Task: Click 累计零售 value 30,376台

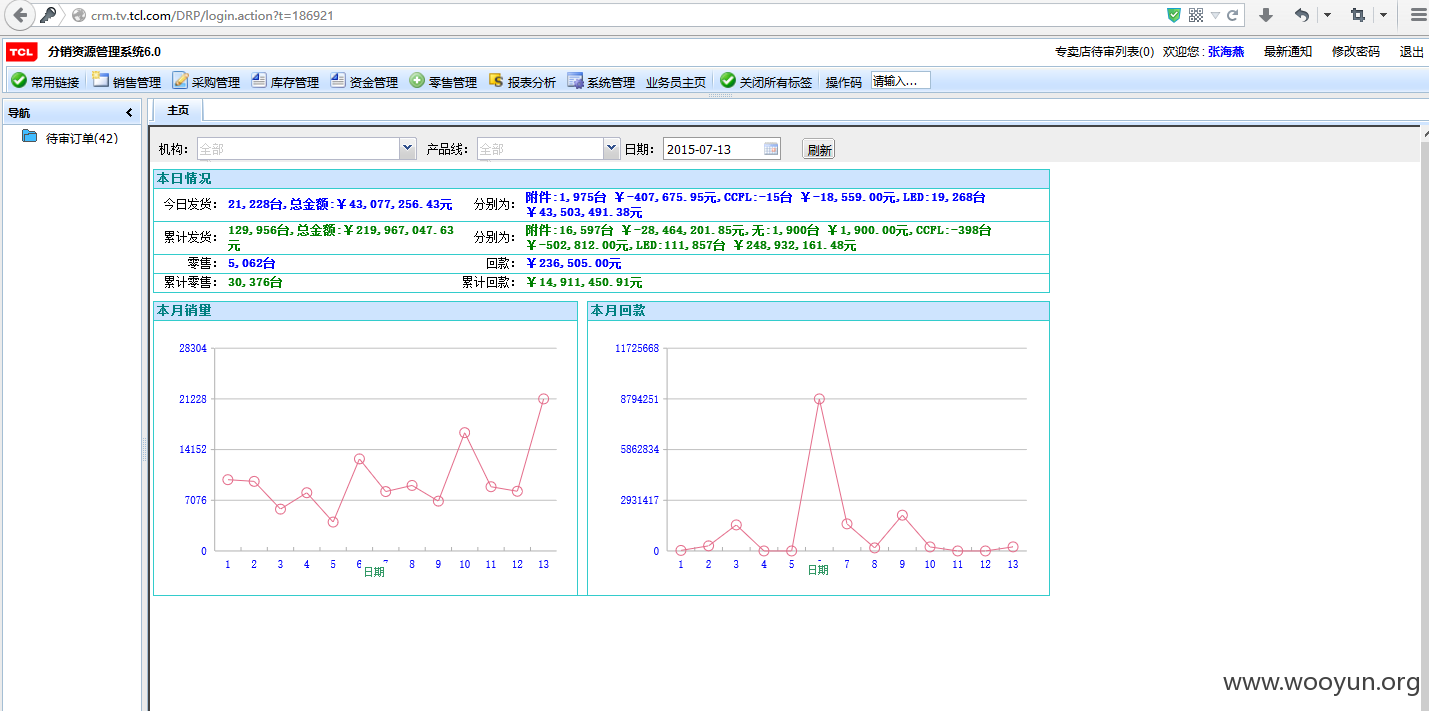Action: (x=255, y=283)
